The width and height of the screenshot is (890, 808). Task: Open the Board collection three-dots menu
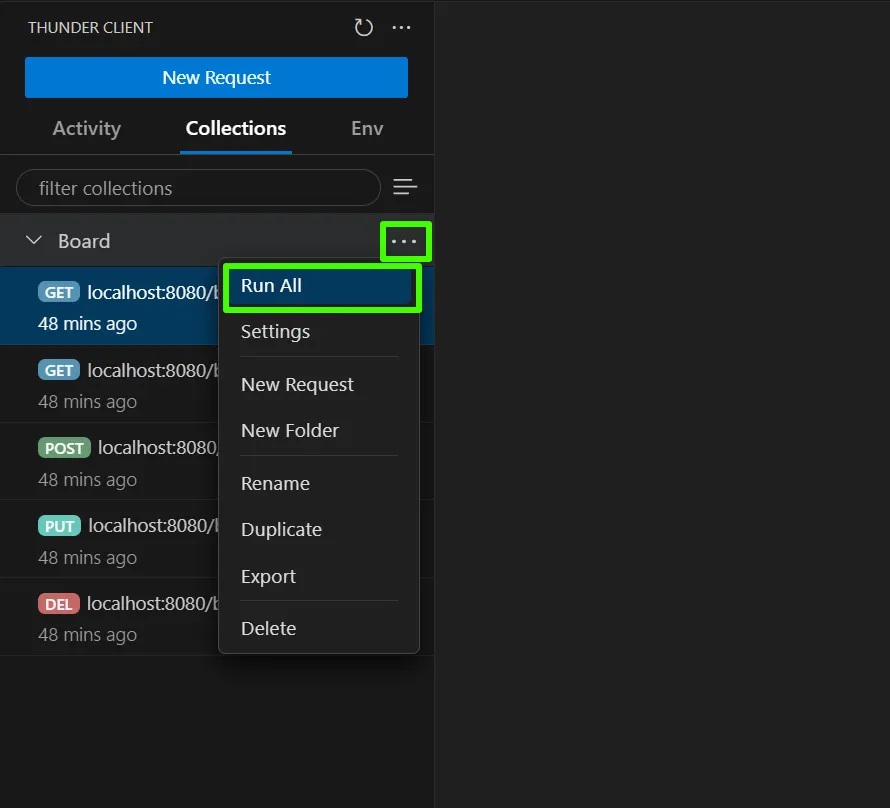404,241
